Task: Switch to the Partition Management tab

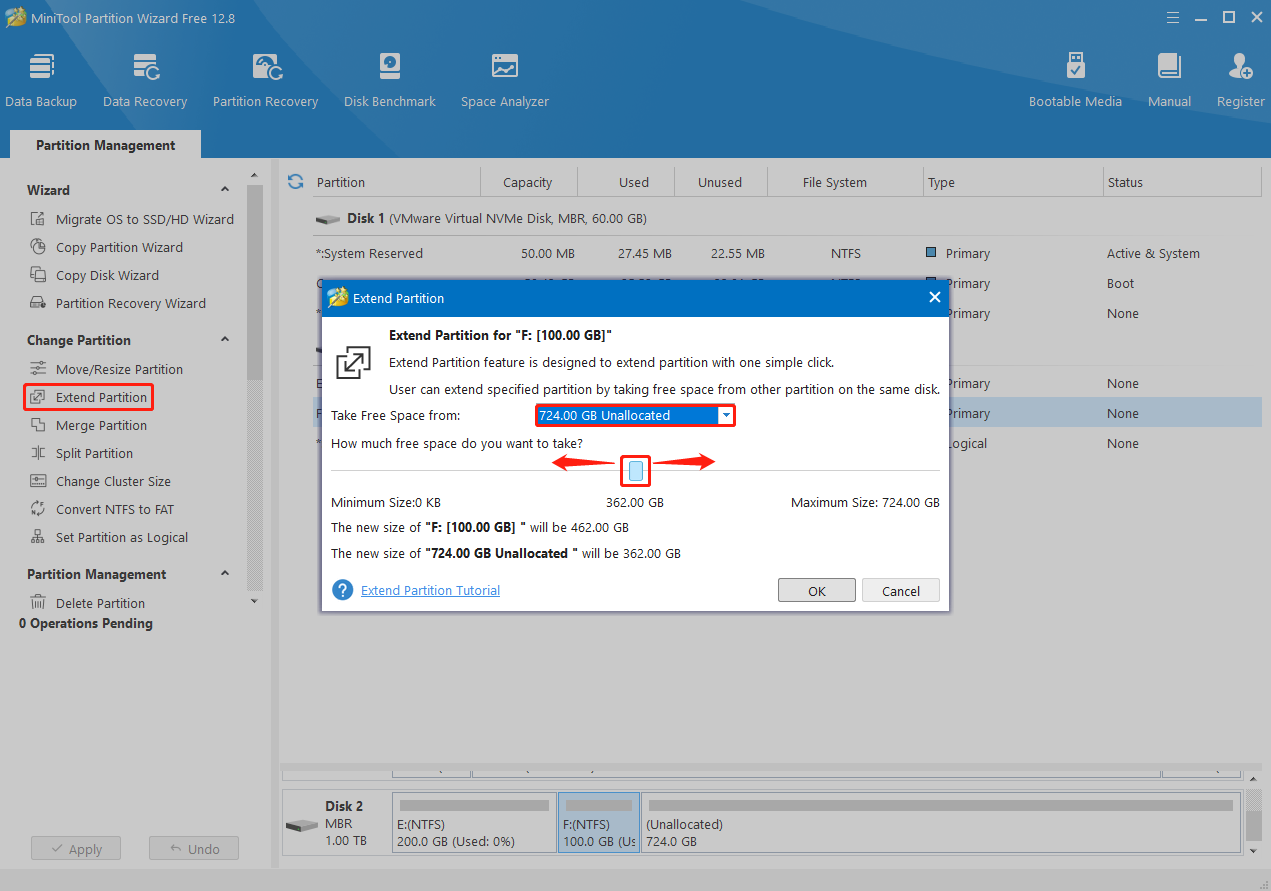Action: (105, 145)
